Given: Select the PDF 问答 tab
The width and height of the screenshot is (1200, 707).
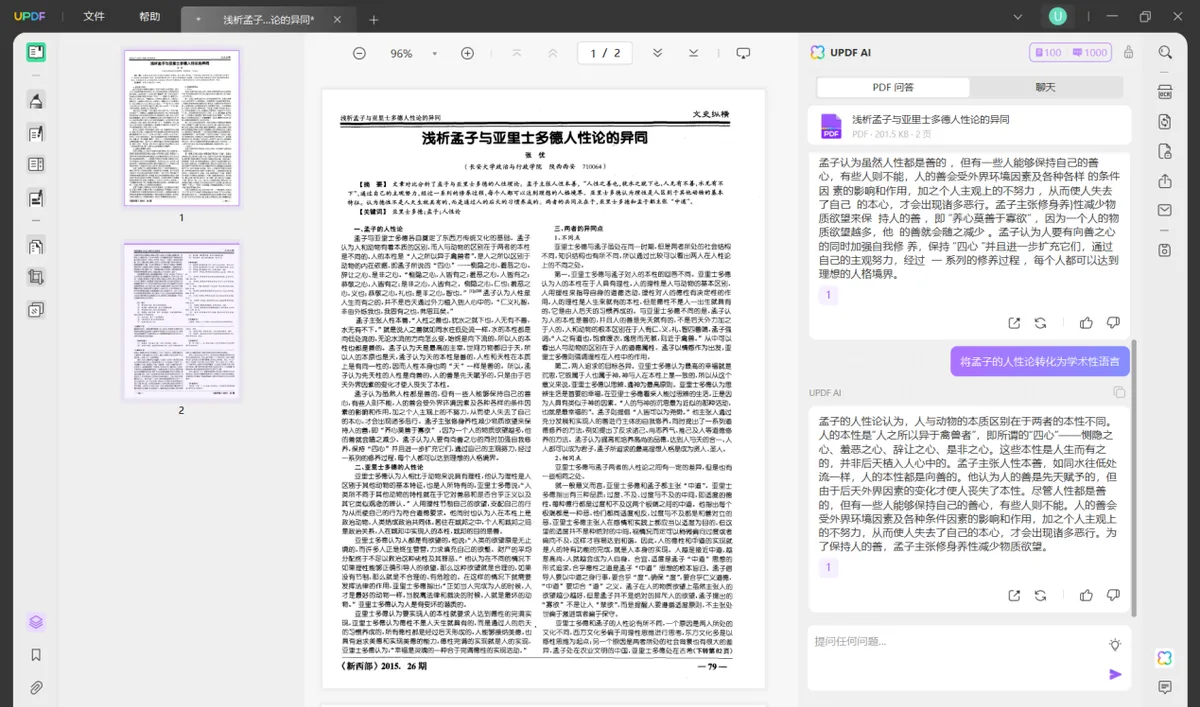Looking at the screenshot, I should click(893, 87).
